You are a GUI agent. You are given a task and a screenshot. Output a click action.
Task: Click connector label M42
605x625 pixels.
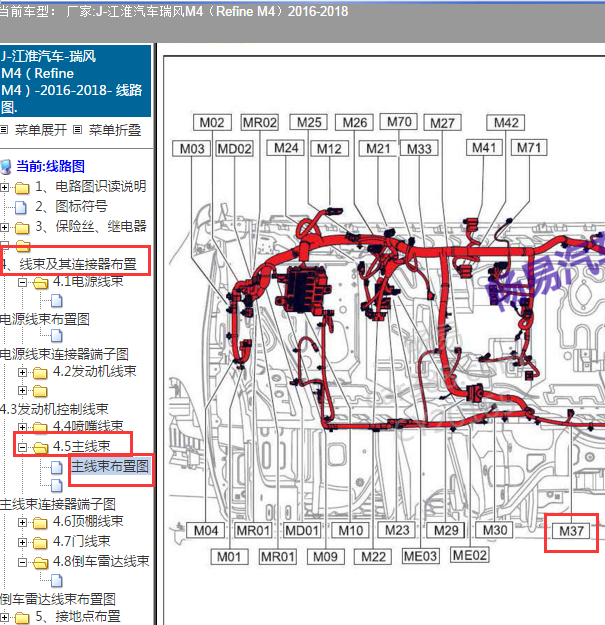506,122
